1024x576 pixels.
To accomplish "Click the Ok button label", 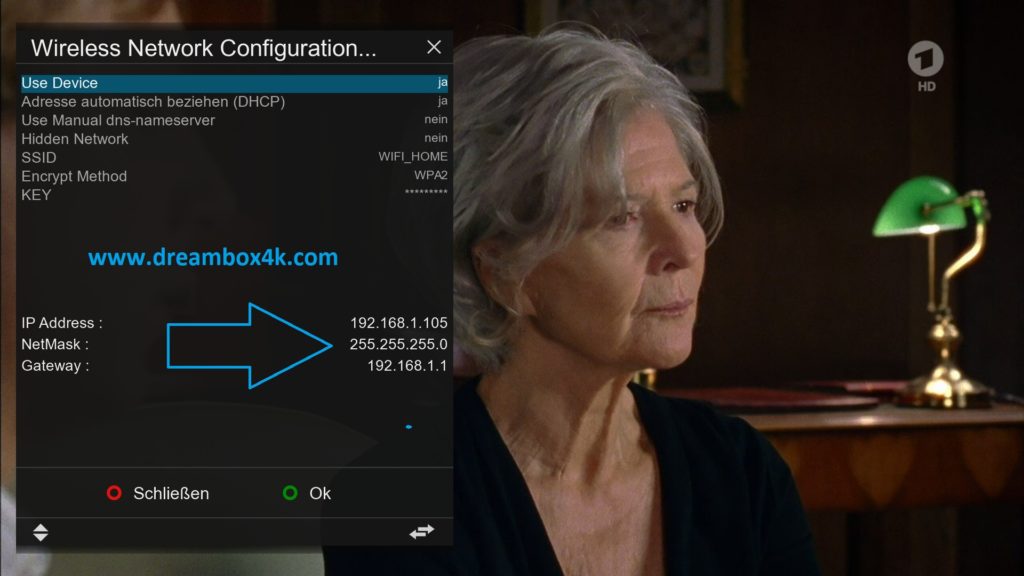I will point(320,493).
